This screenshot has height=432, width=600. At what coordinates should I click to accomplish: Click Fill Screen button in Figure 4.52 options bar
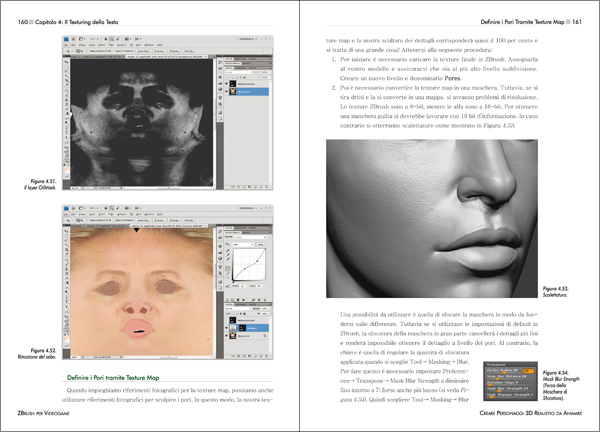[x=174, y=220]
